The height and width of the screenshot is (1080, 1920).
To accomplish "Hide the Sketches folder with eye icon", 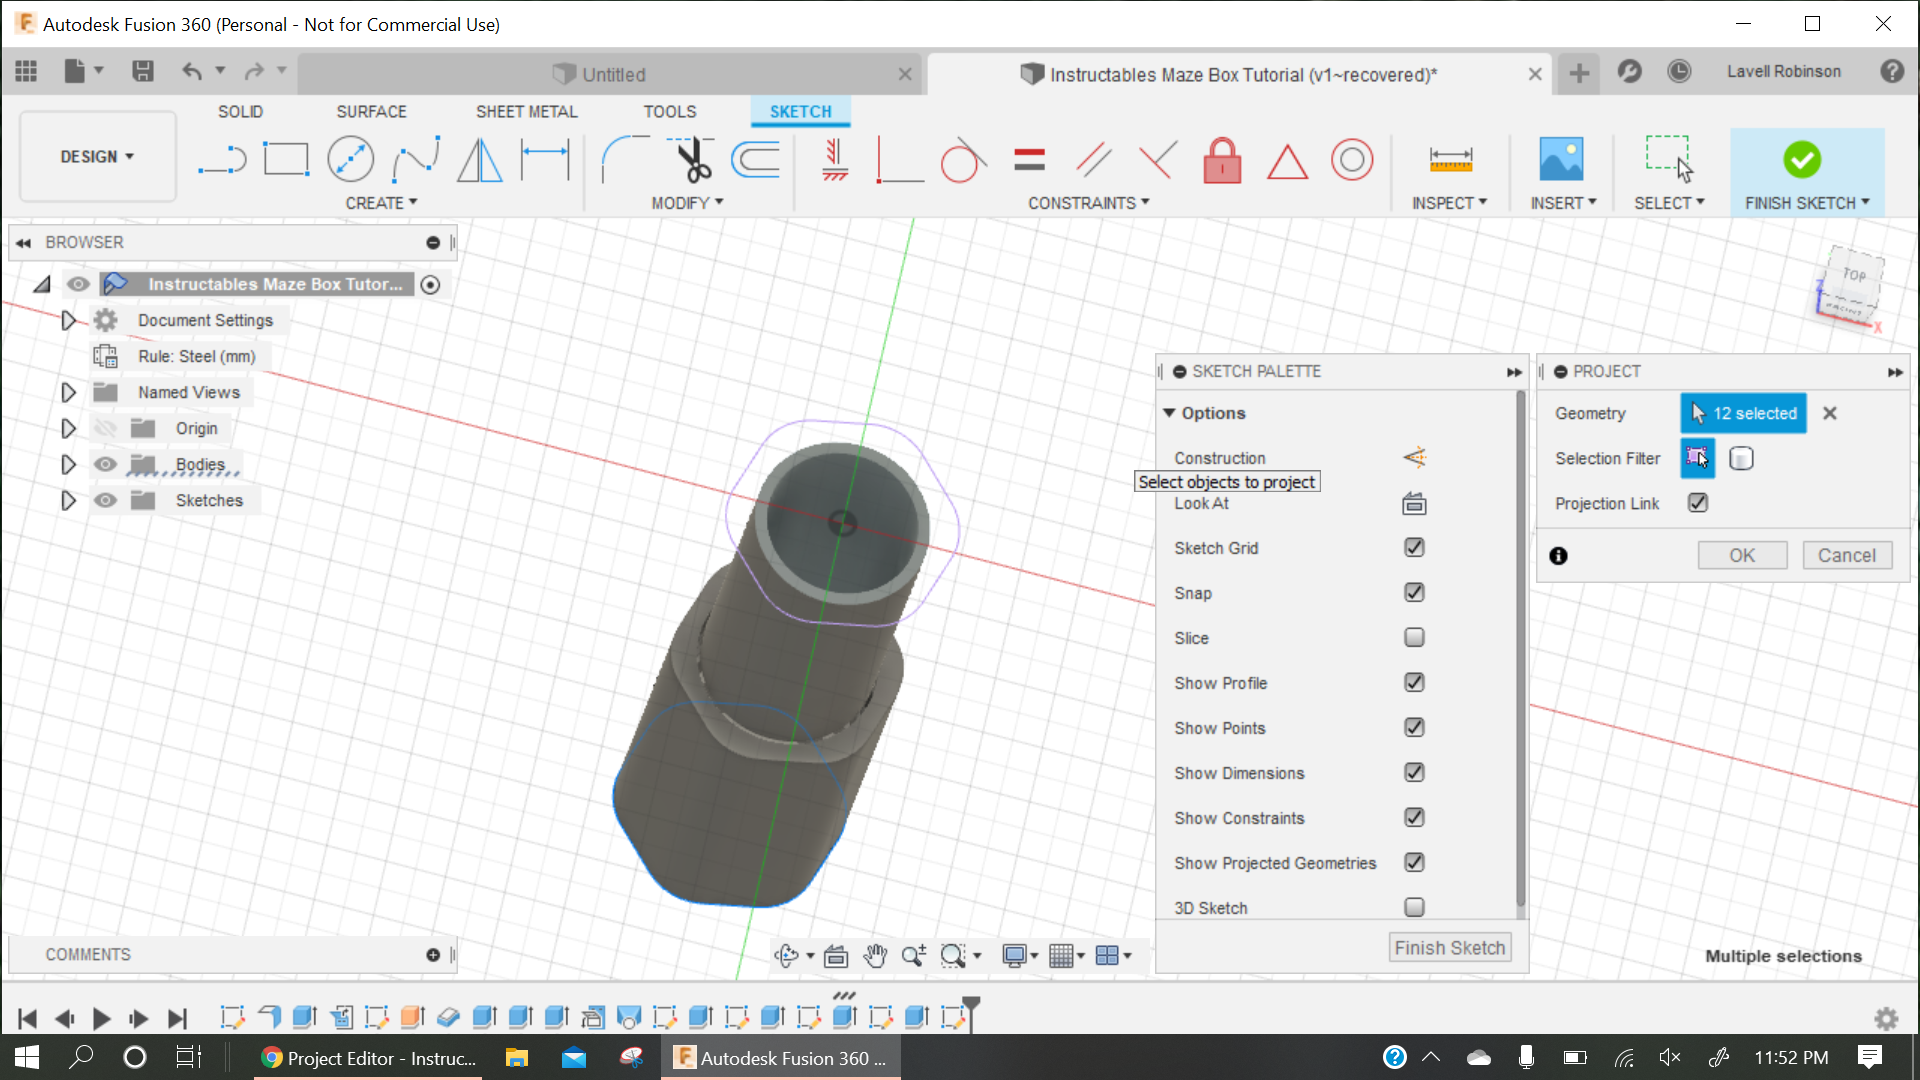I will coord(105,500).
